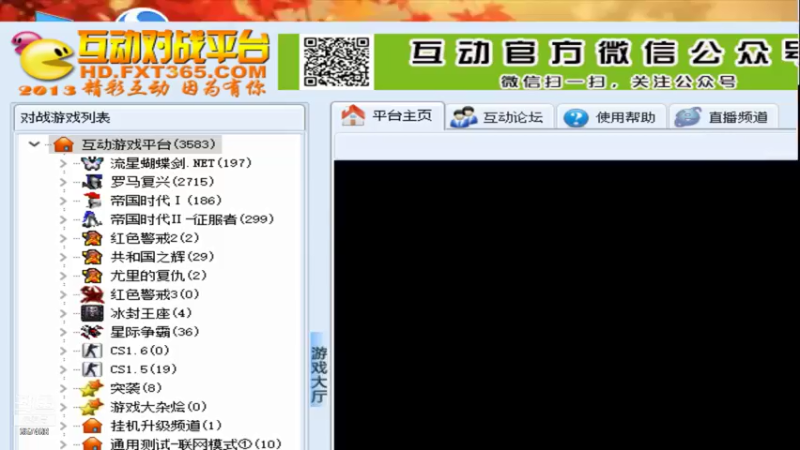Click the 使用帮助 question mark icon
Screen dimensions: 800x450
click(576, 118)
